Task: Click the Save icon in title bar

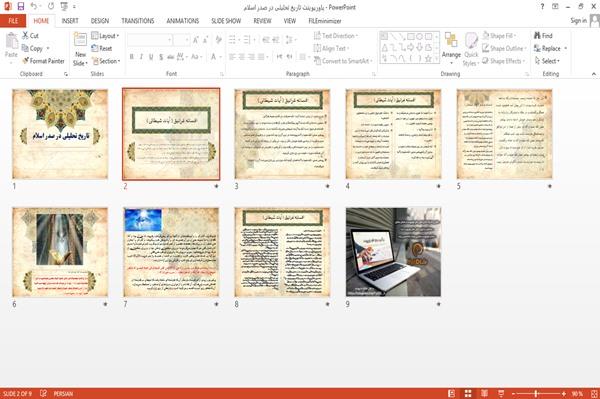Action: [21, 6]
